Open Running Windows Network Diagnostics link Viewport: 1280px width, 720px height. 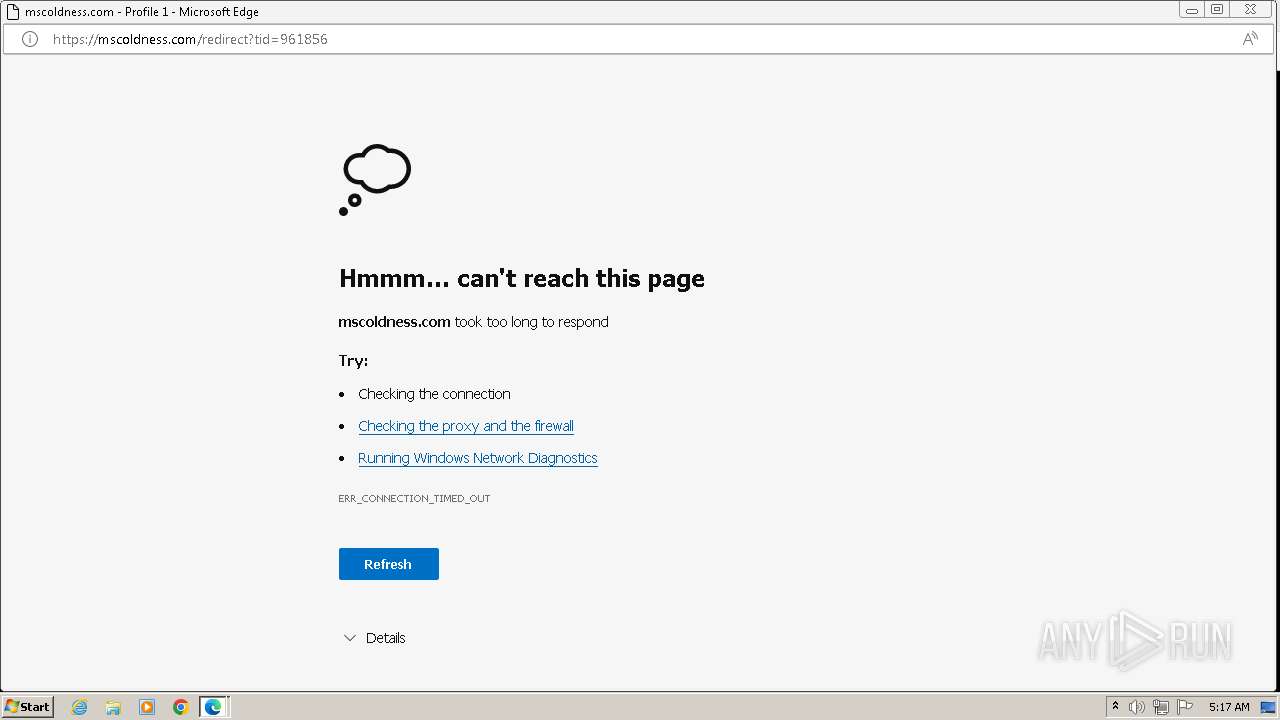point(478,458)
